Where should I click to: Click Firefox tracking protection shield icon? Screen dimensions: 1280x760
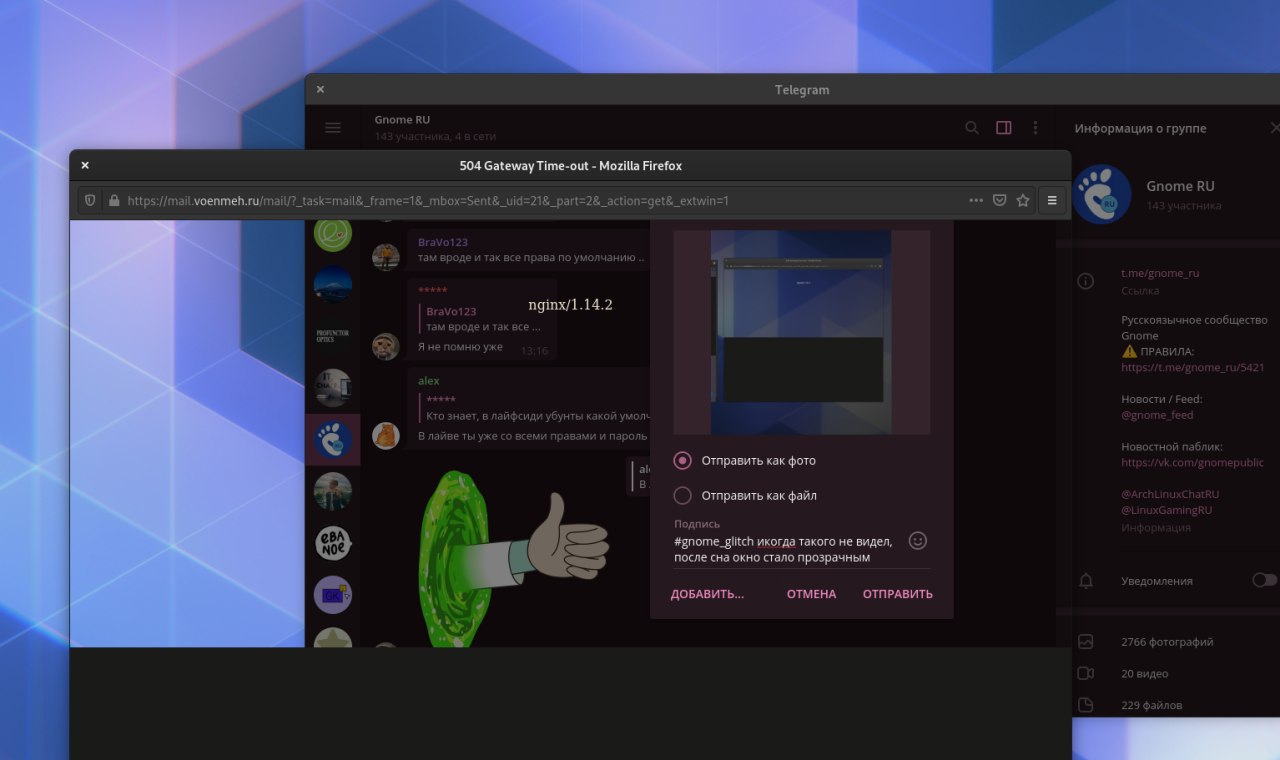90,200
